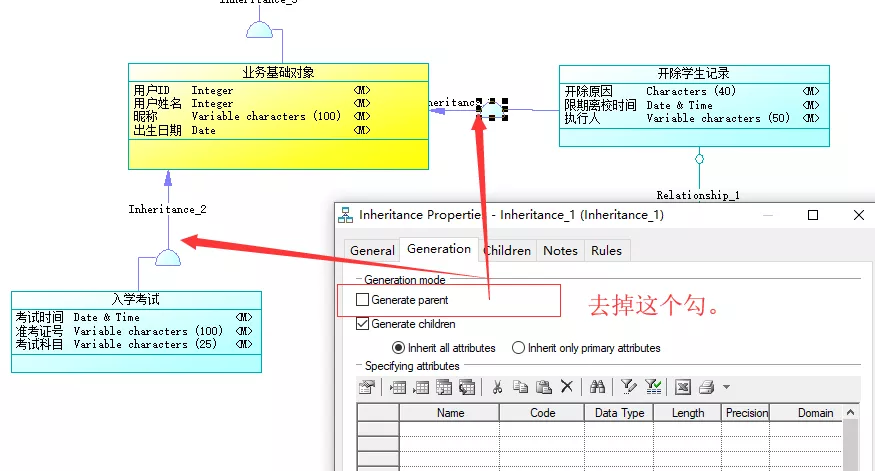Click 准考证号 attribute row
Viewport: 875px width, 471px height.
pos(134,331)
